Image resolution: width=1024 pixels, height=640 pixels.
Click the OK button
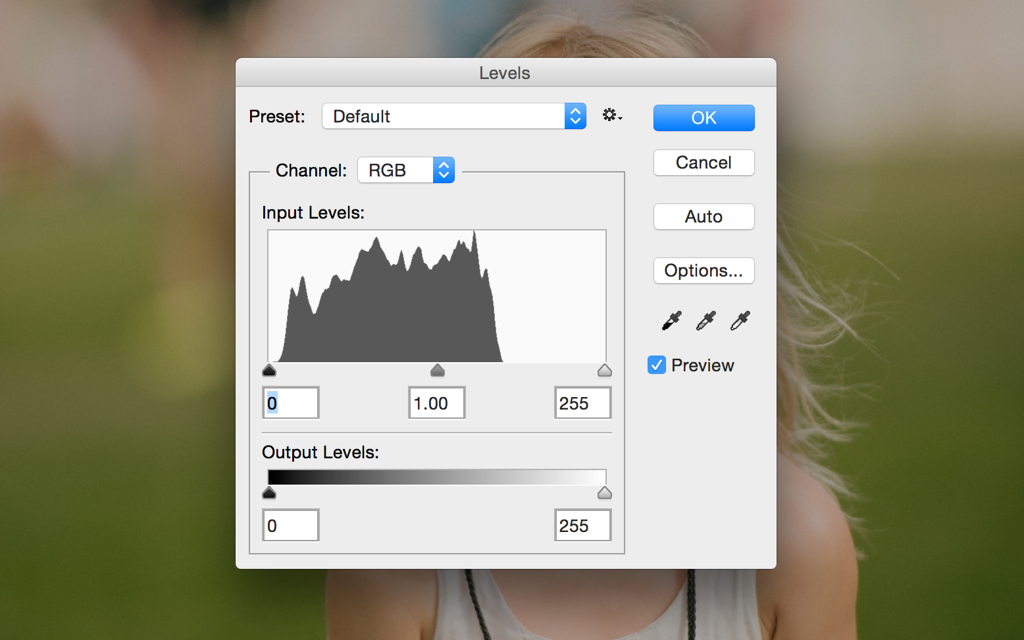click(x=704, y=118)
